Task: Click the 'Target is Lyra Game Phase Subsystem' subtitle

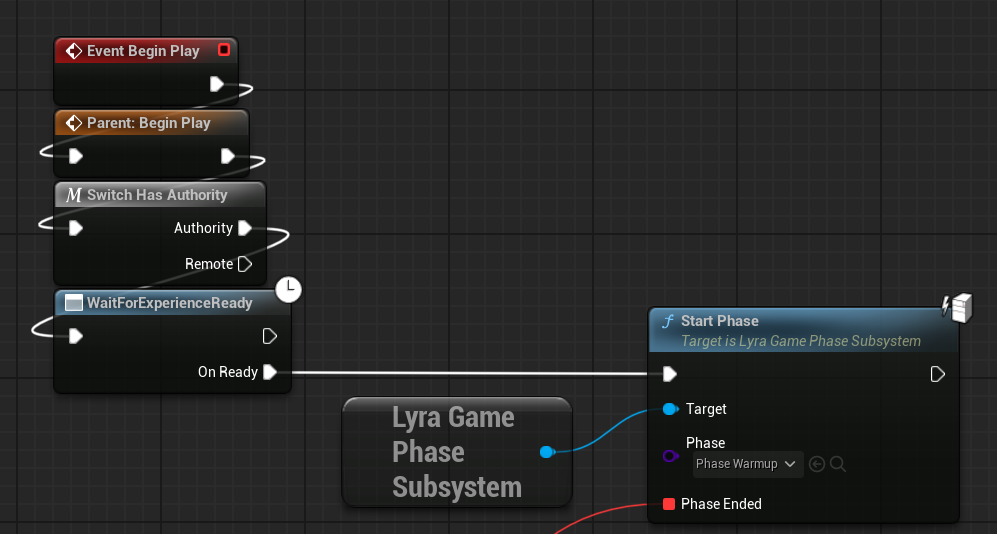Action: coord(801,341)
